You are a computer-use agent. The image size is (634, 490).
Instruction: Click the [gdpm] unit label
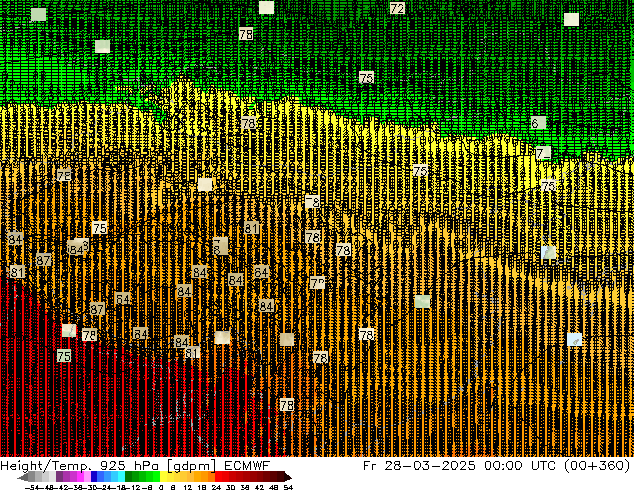coord(192,465)
